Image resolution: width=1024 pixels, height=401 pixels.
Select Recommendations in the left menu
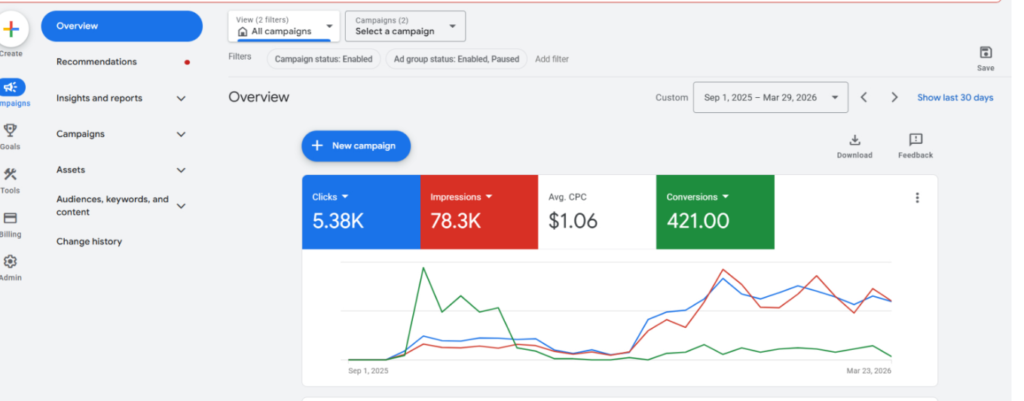click(97, 62)
